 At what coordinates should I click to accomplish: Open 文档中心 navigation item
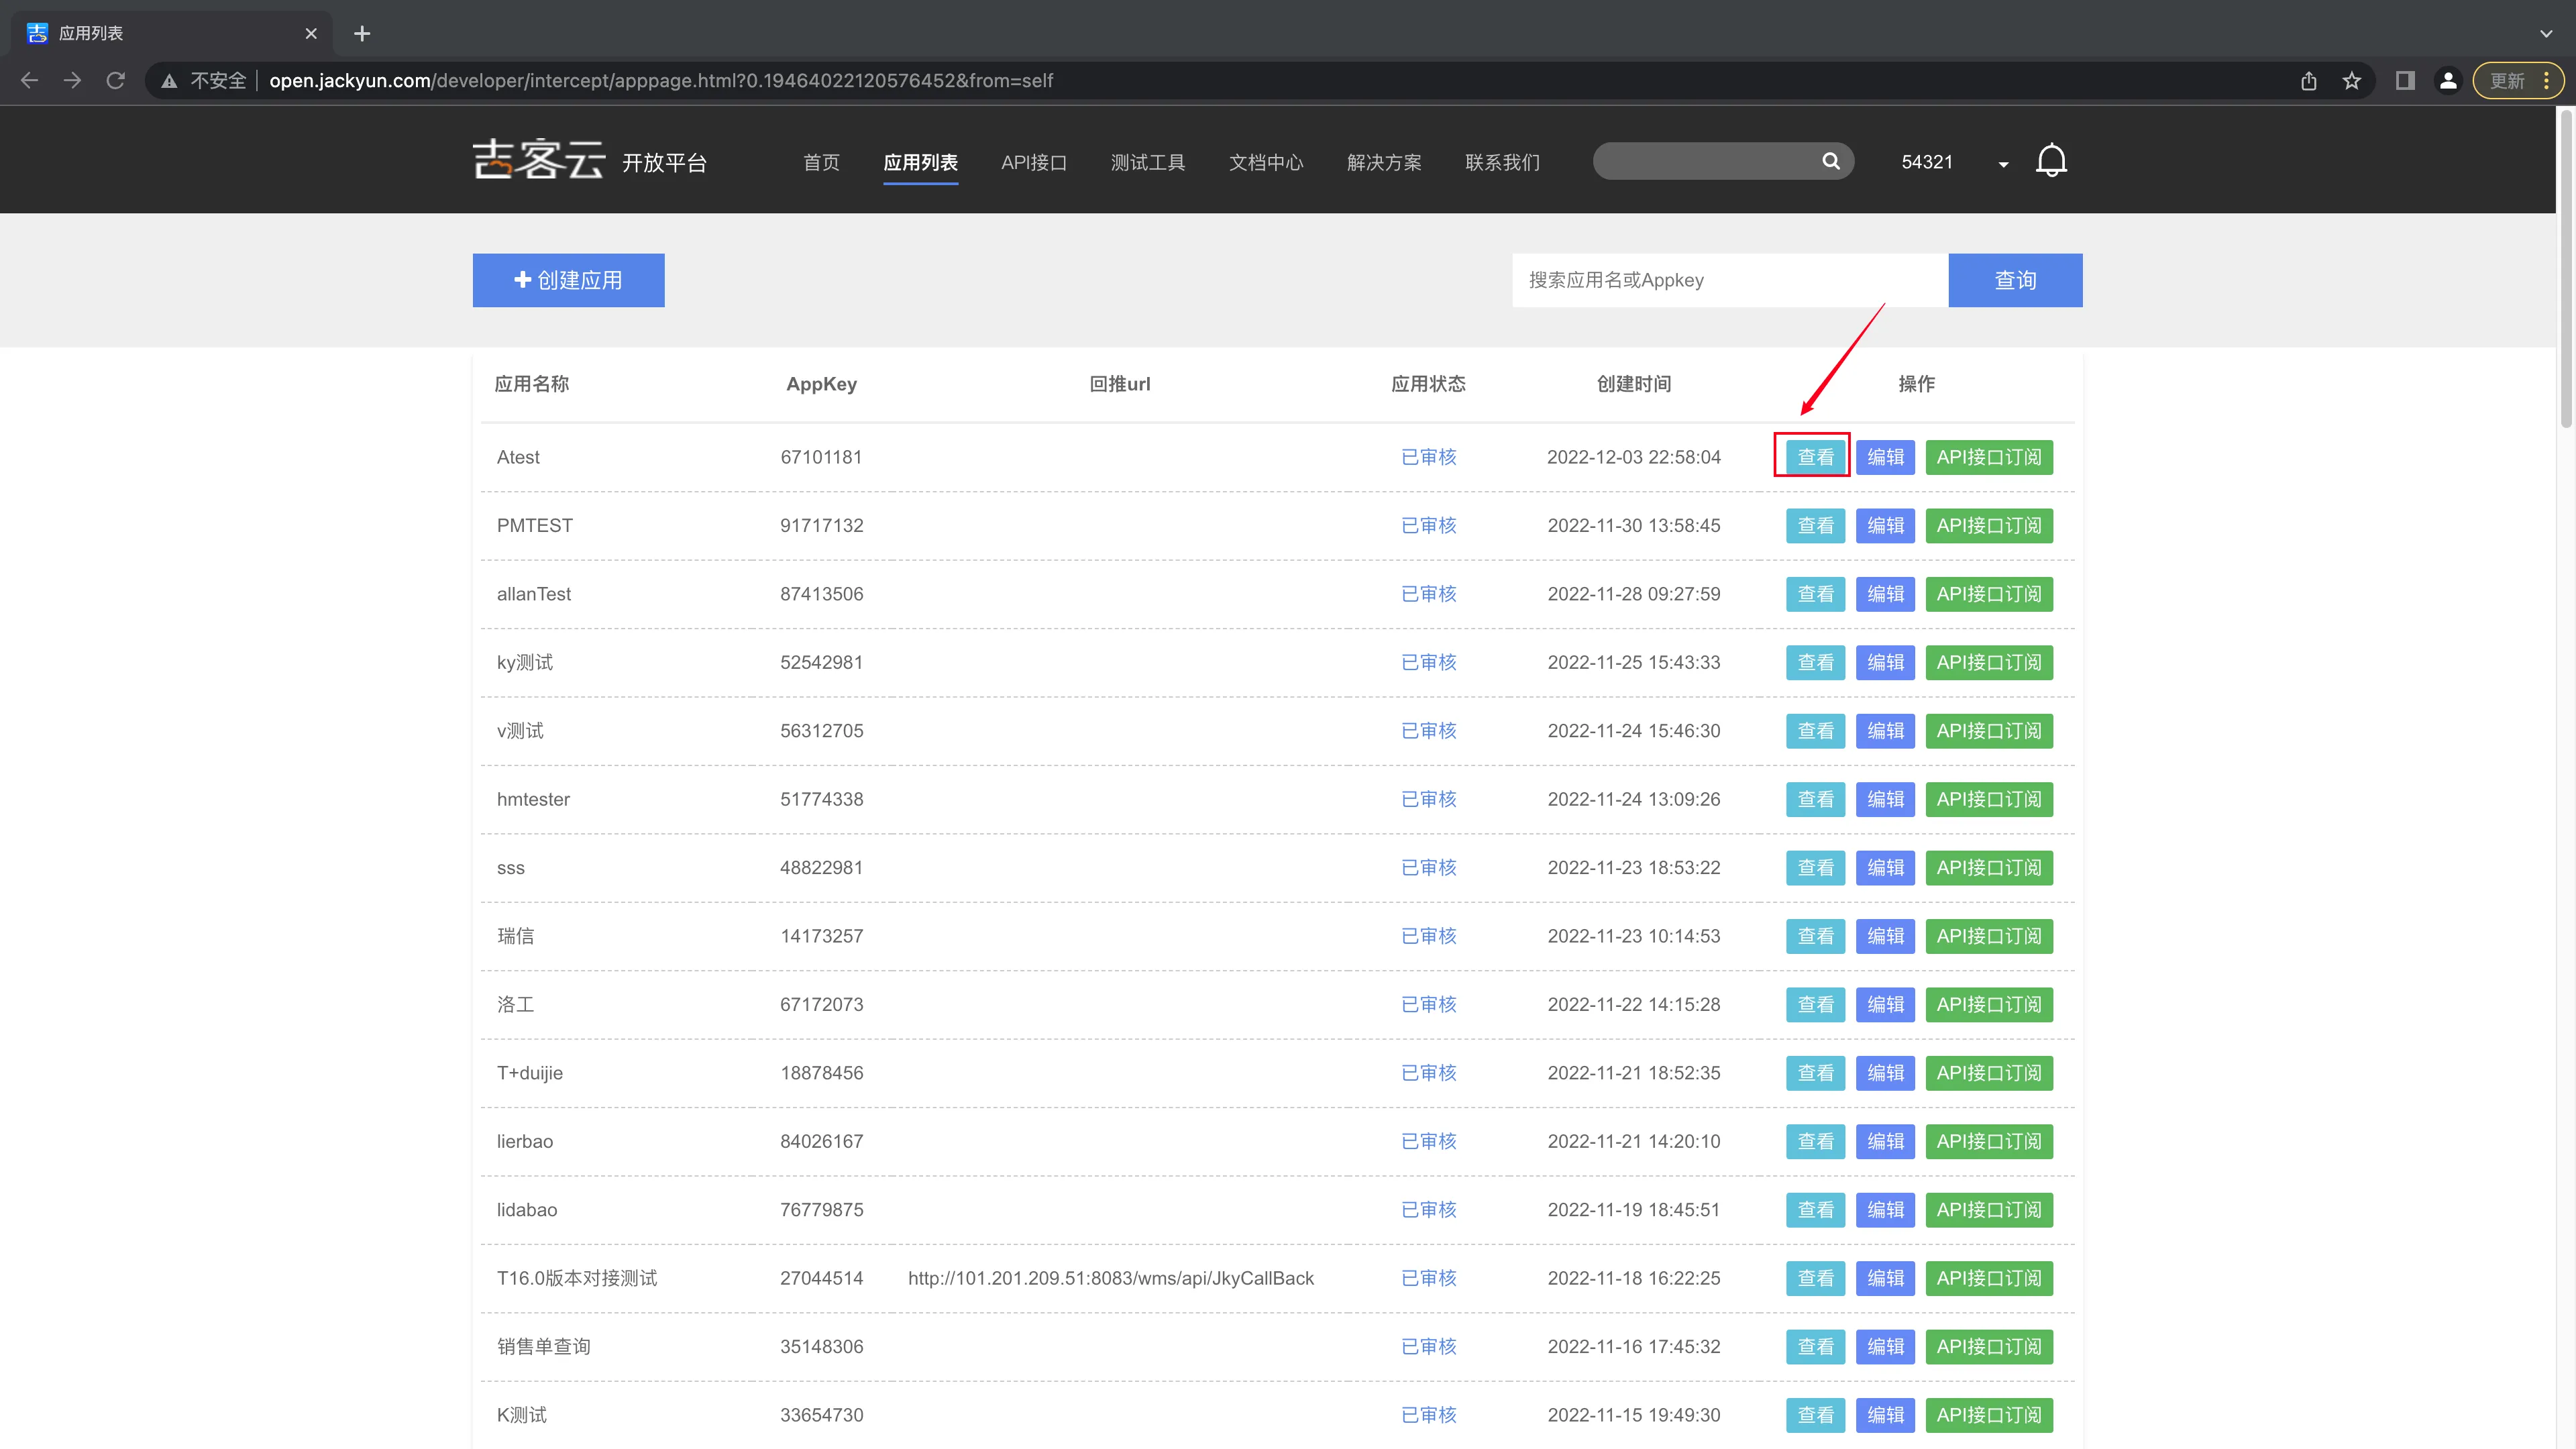1266,162
